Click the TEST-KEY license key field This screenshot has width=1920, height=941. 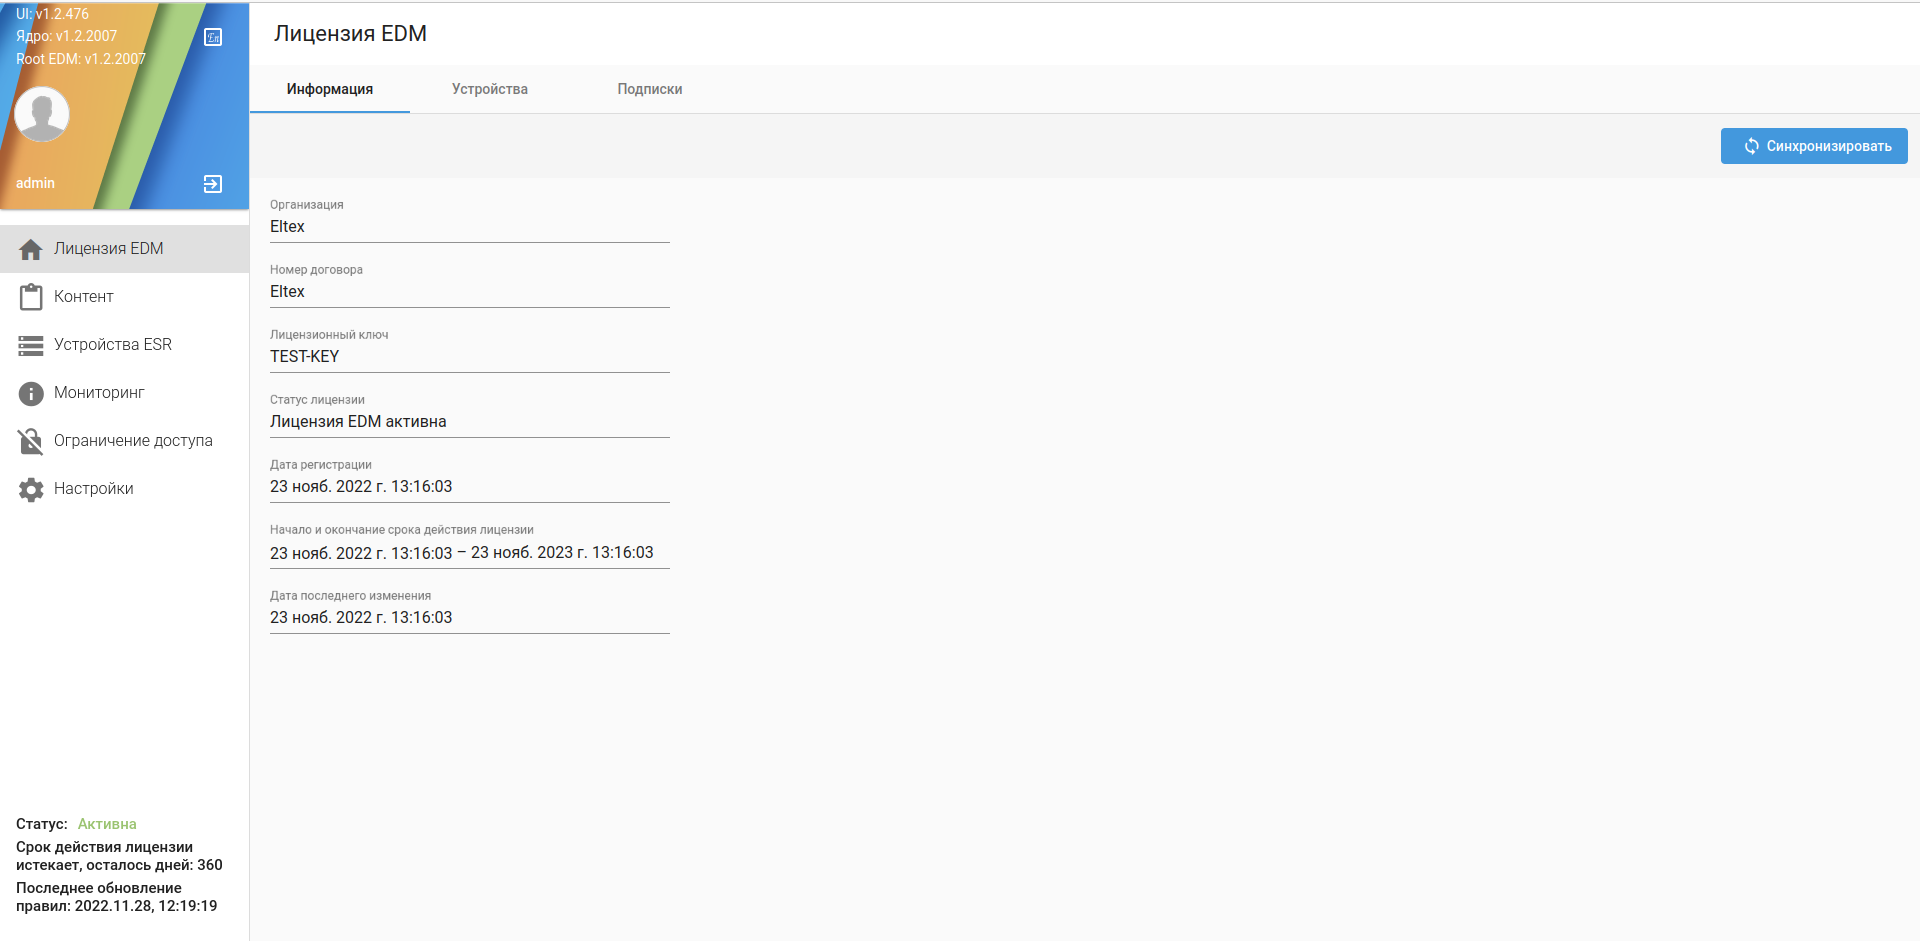[470, 357]
